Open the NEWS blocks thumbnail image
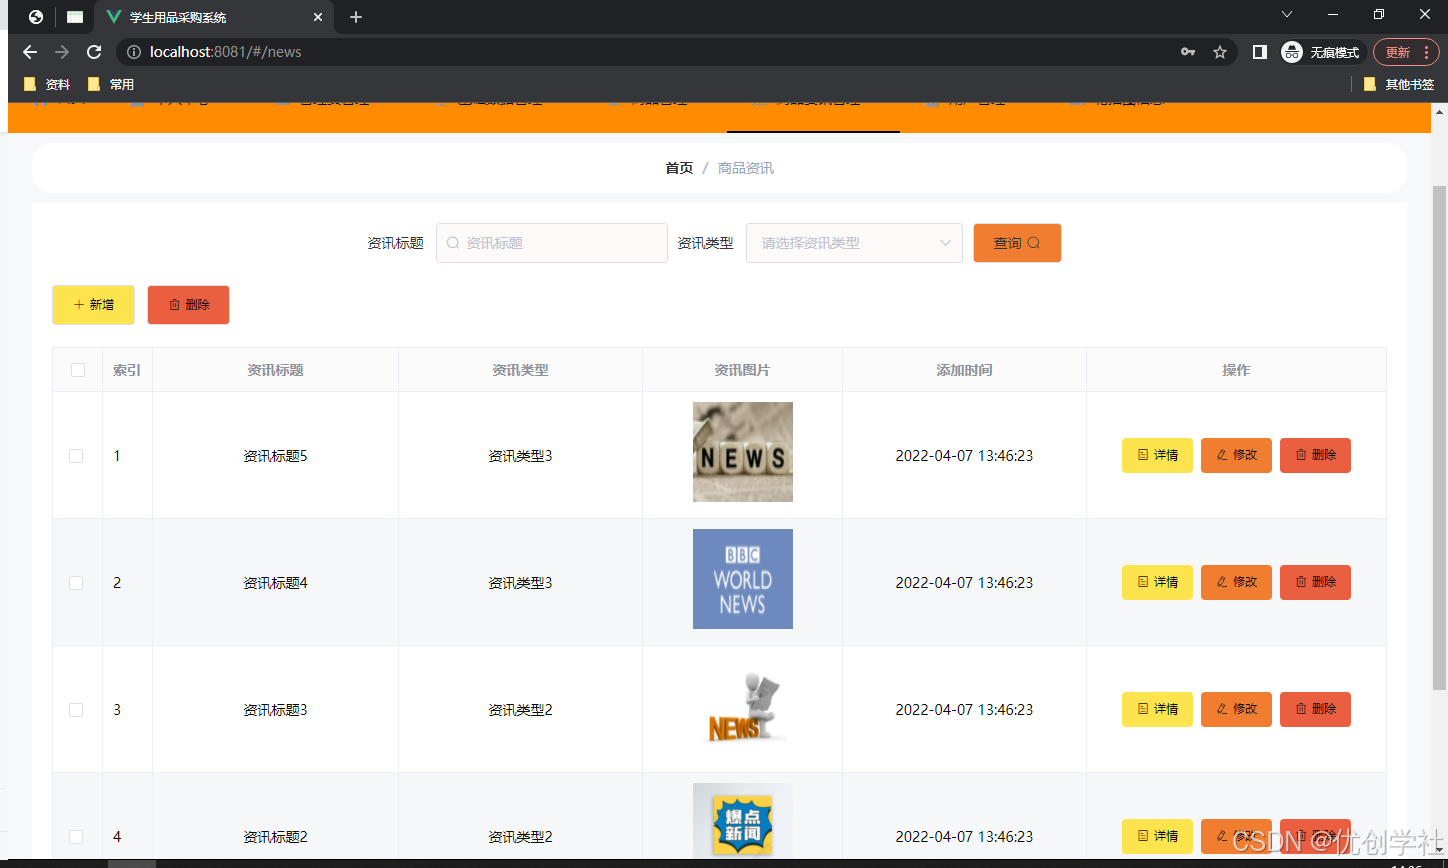Screen dimensions: 1448x868 (x=743, y=452)
